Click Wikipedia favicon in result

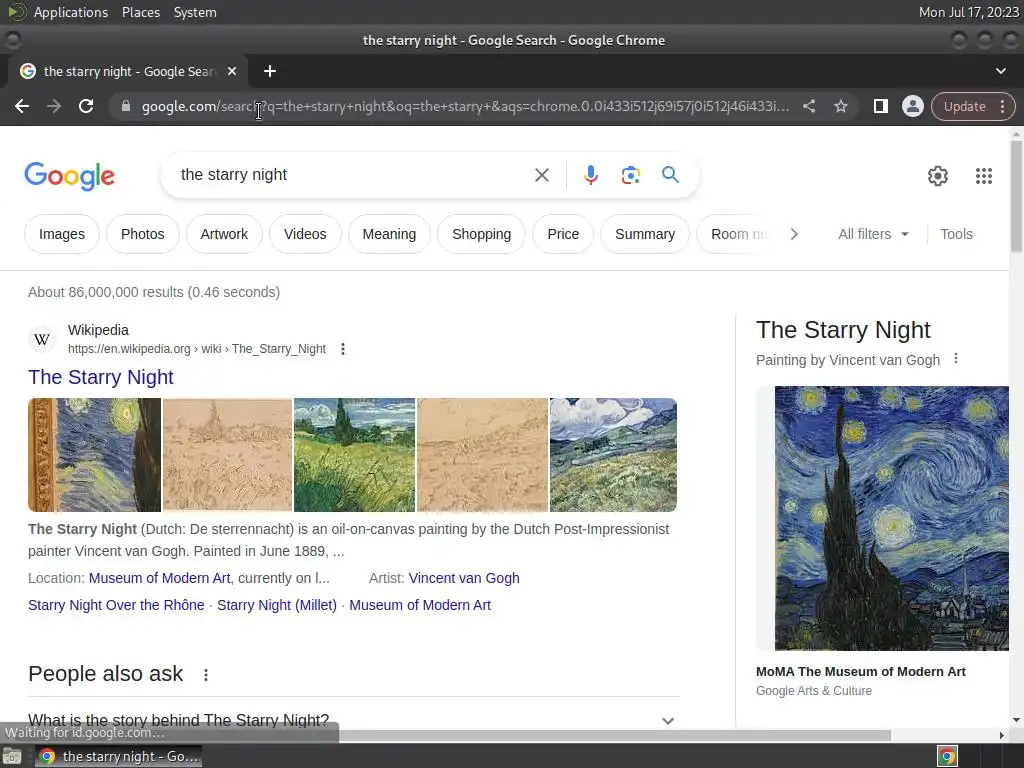click(42, 340)
